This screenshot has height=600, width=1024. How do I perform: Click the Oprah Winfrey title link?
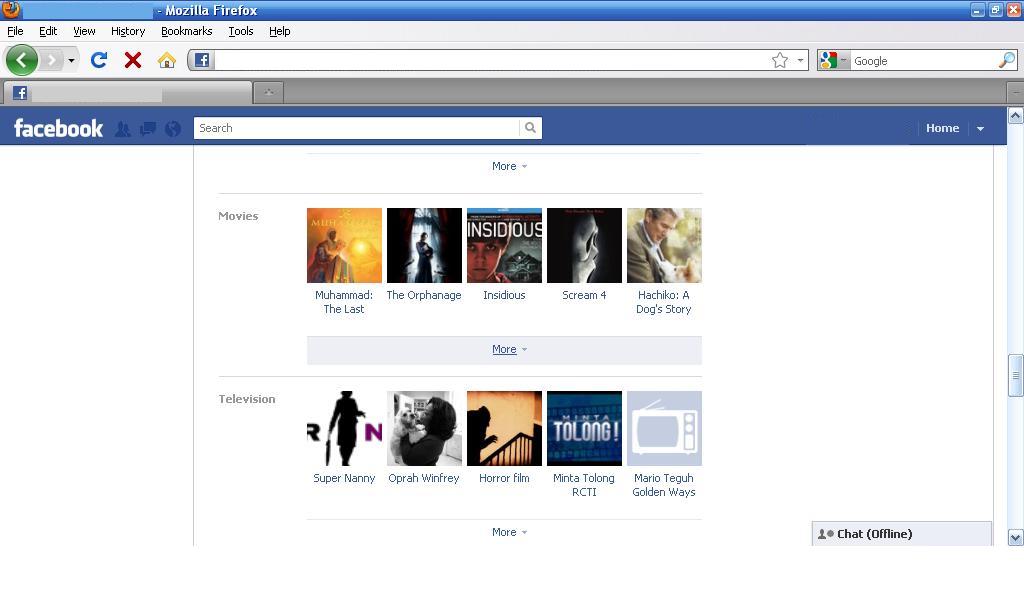point(424,478)
